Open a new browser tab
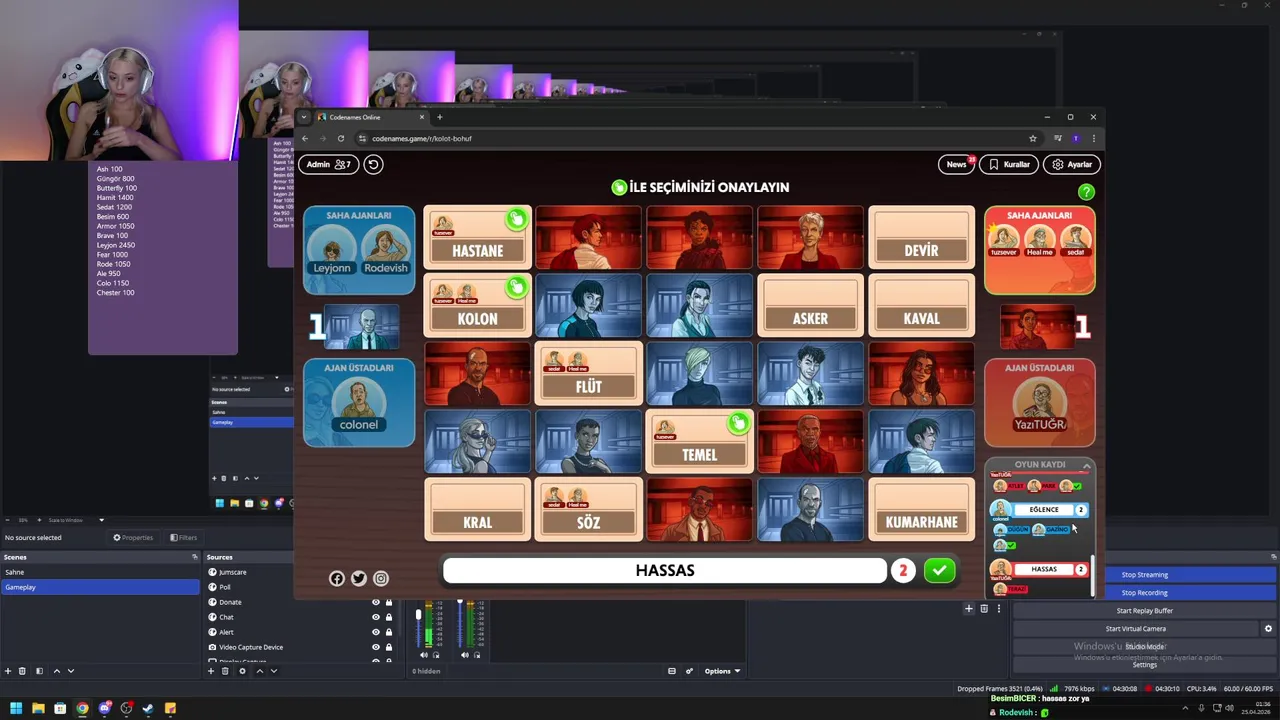The image size is (1280, 720). pyautogui.click(x=439, y=117)
